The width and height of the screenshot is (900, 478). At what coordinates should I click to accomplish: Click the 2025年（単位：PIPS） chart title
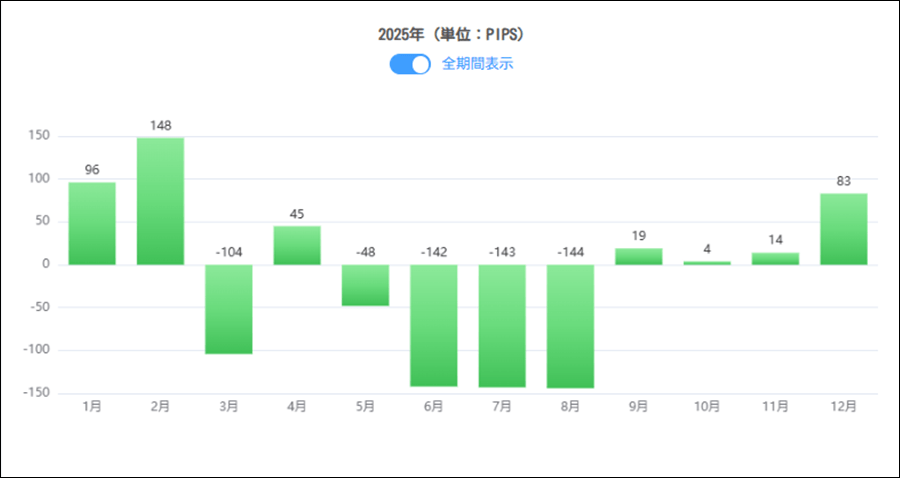[x=450, y=34]
